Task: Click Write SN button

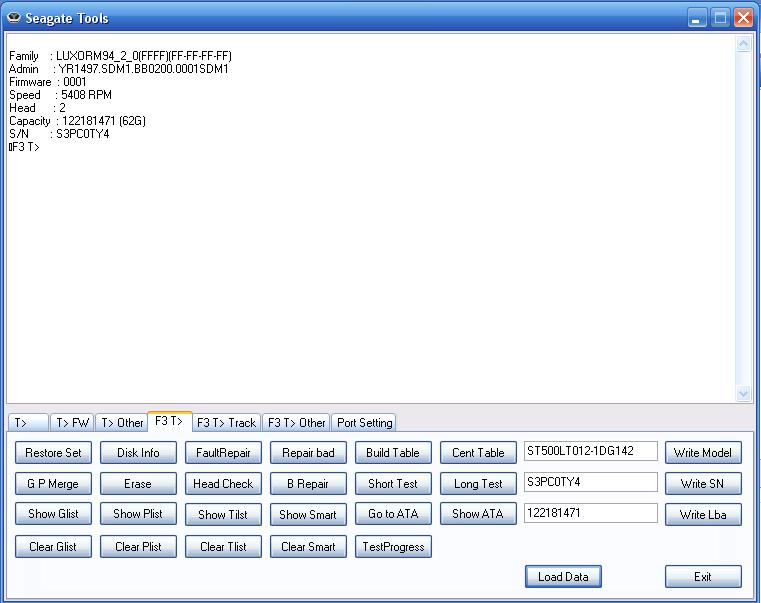Action: (703, 484)
